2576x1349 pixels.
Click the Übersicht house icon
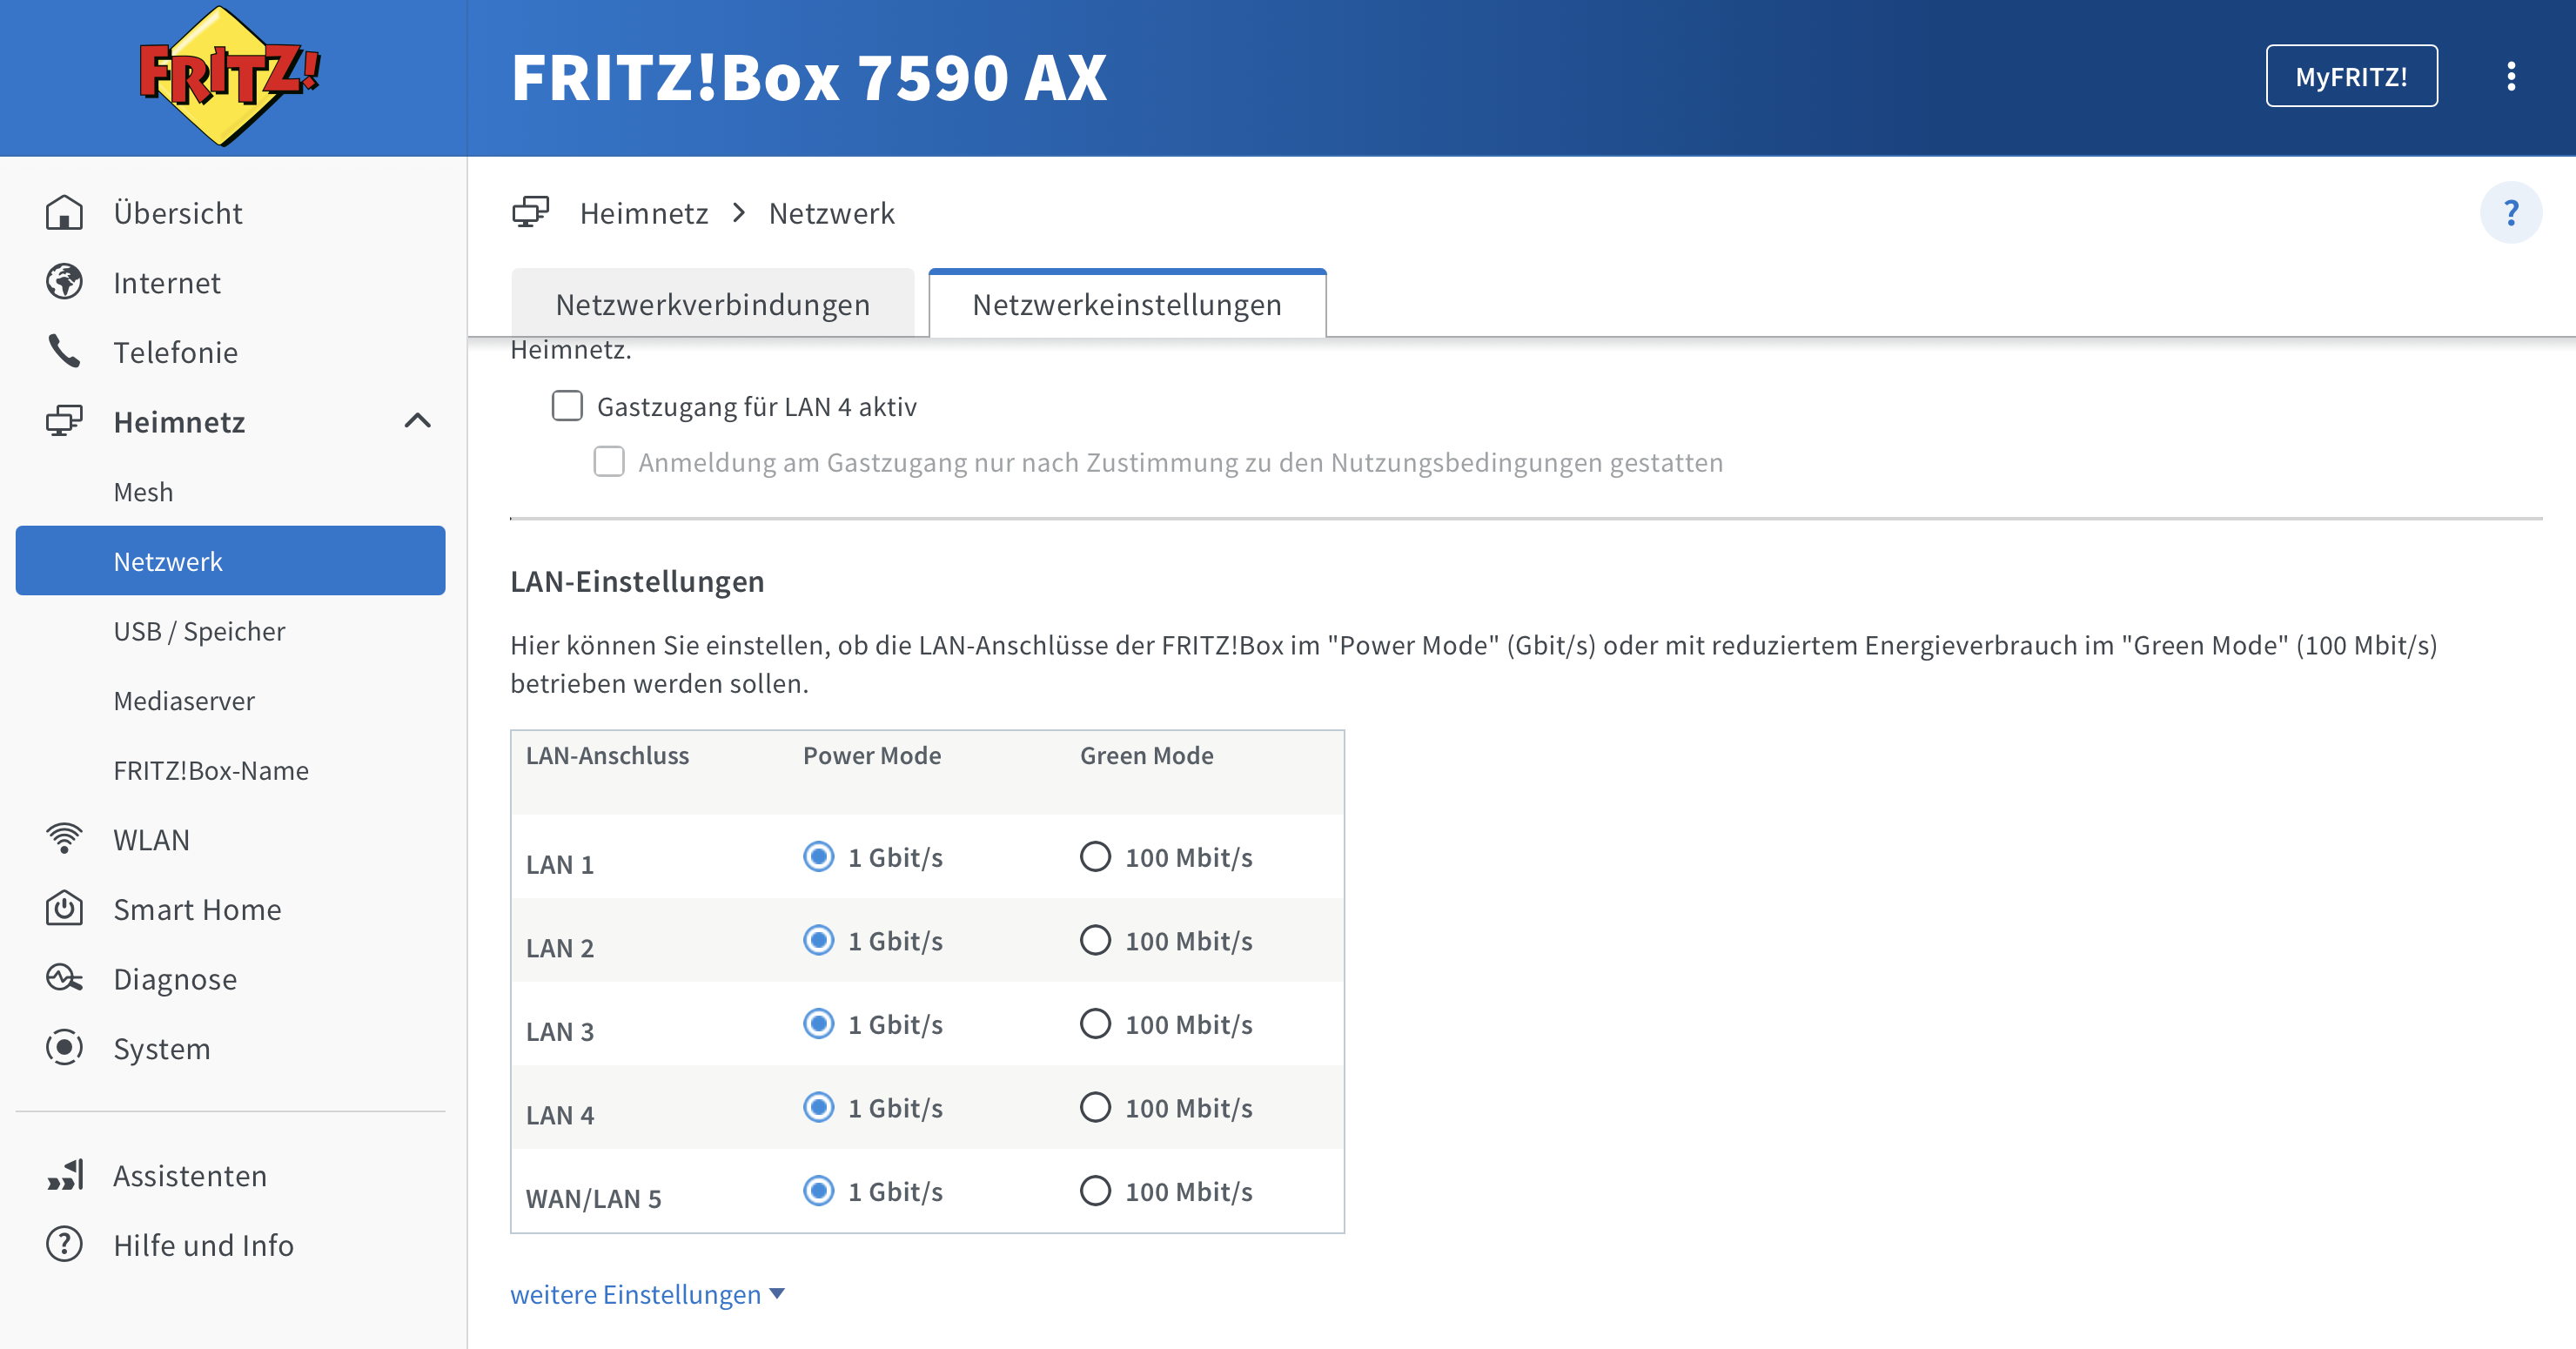pyautogui.click(x=64, y=212)
